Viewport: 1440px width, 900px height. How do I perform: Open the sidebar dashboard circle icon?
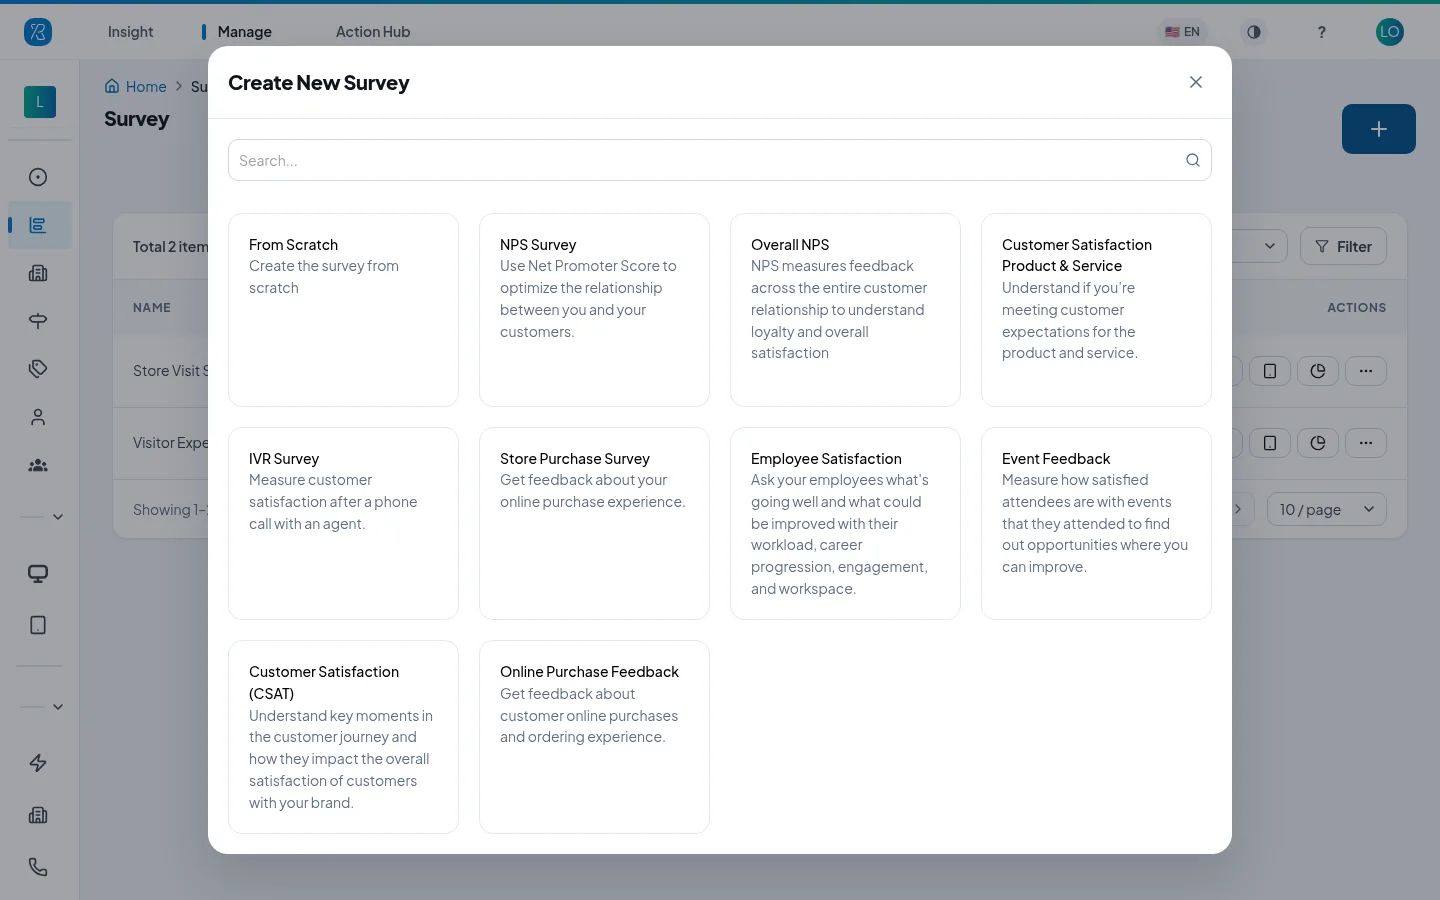coord(38,177)
